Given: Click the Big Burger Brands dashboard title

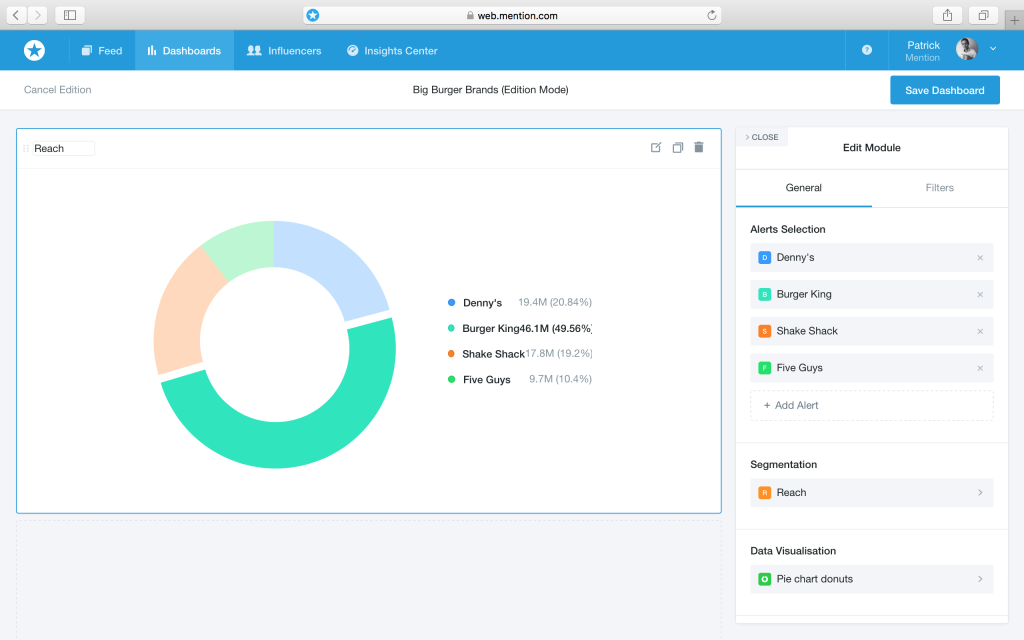Looking at the screenshot, I should coord(490,89).
